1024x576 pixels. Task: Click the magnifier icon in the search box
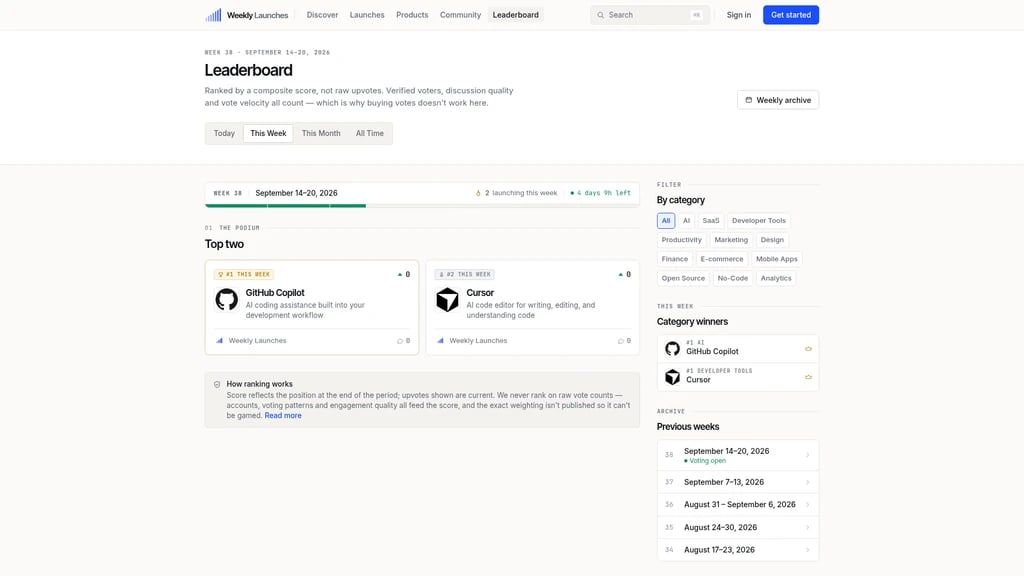tap(600, 15)
